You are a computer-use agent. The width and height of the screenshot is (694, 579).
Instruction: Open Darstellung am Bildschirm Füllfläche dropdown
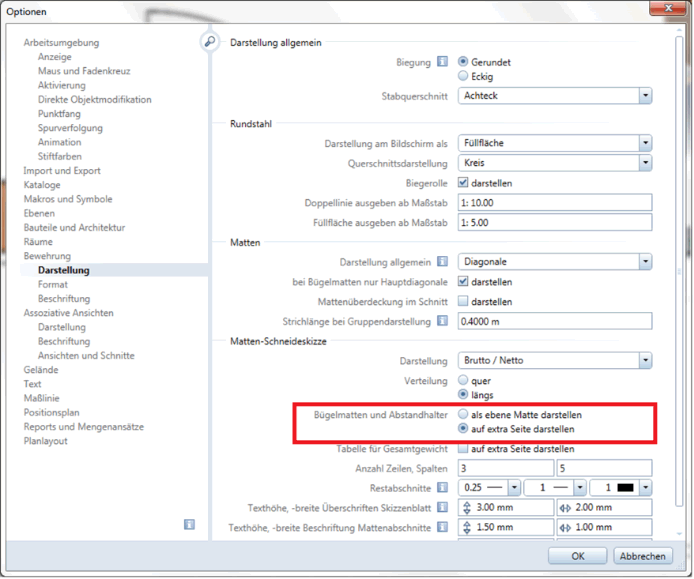tap(645, 143)
